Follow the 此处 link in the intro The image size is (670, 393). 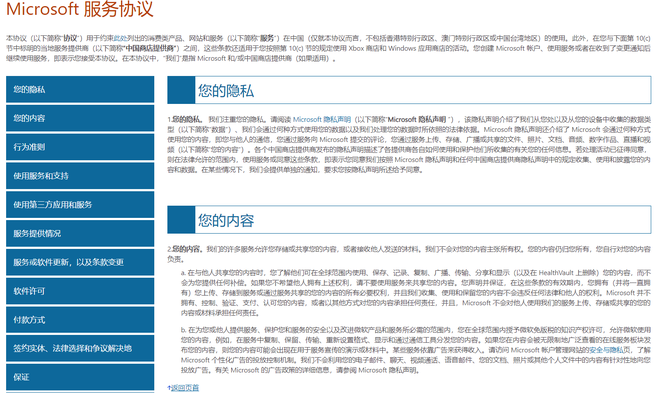tap(120, 38)
